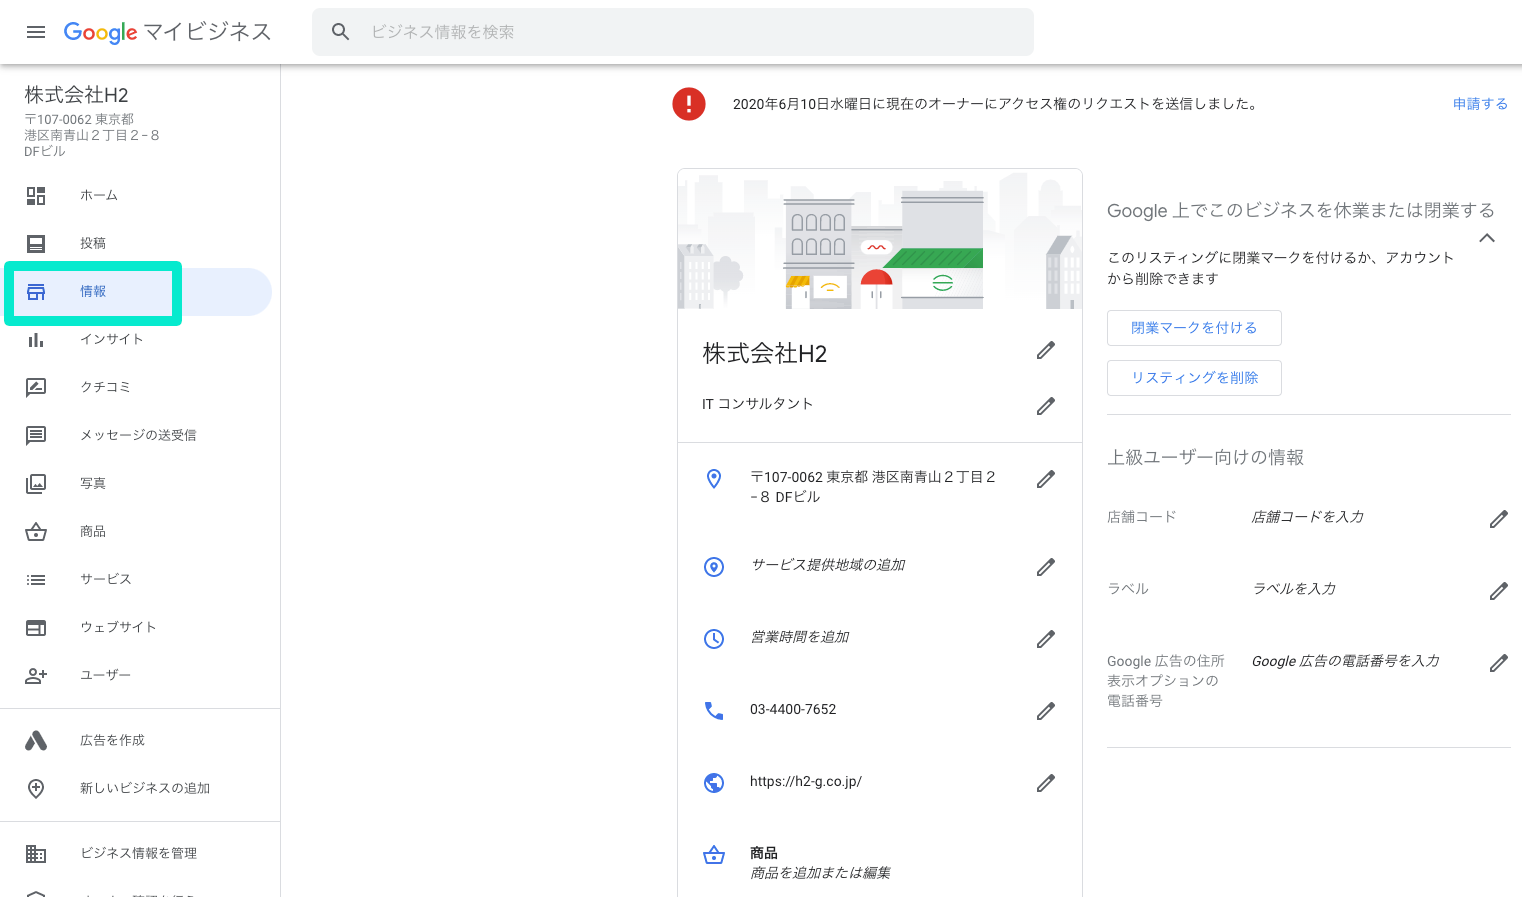This screenshot has height=897, width=1522.
Task: Click the search magnifier icon
Action: 341,32
